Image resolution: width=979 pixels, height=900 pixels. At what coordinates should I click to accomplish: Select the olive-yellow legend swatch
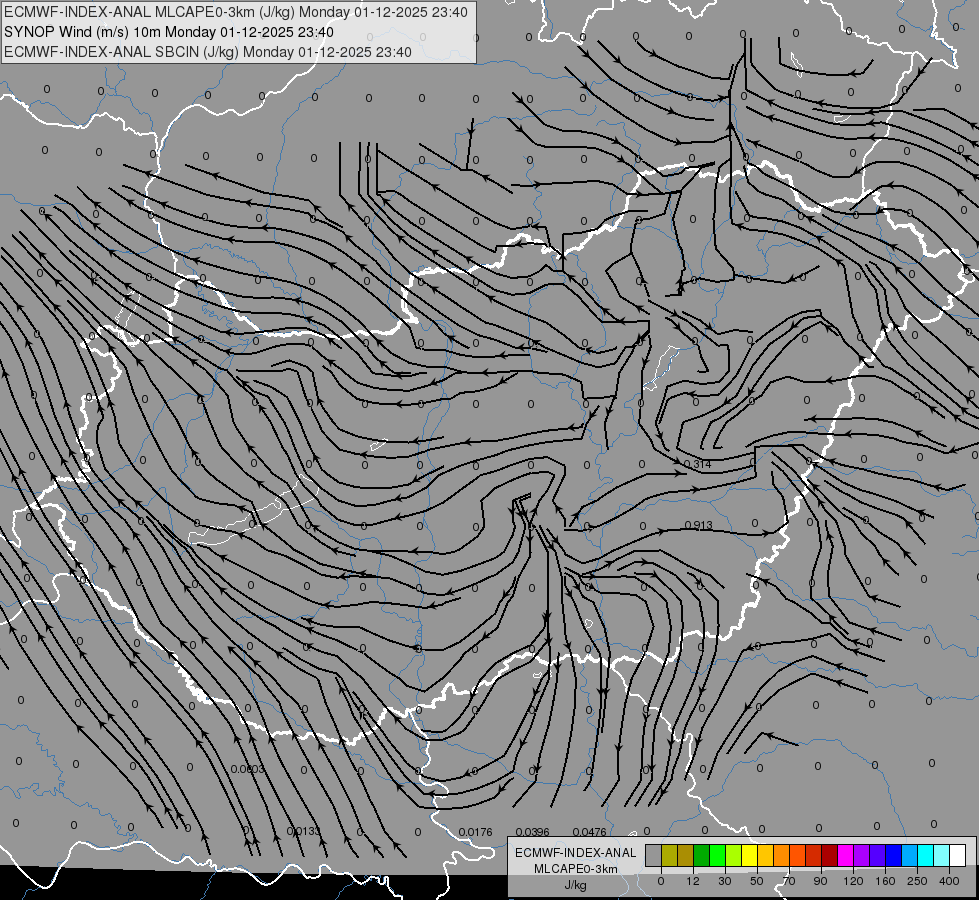pyautogui.click(x=669, y=856)
